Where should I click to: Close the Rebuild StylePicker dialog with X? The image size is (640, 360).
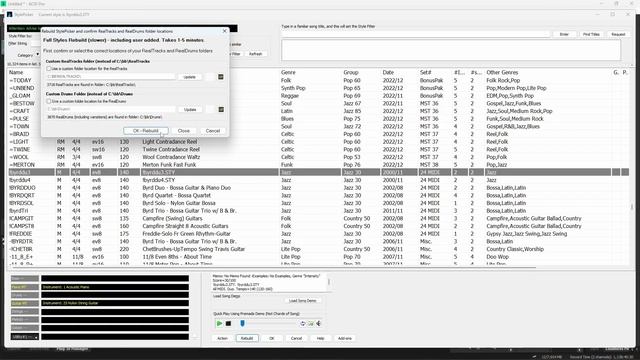click(x=224, y=31)
